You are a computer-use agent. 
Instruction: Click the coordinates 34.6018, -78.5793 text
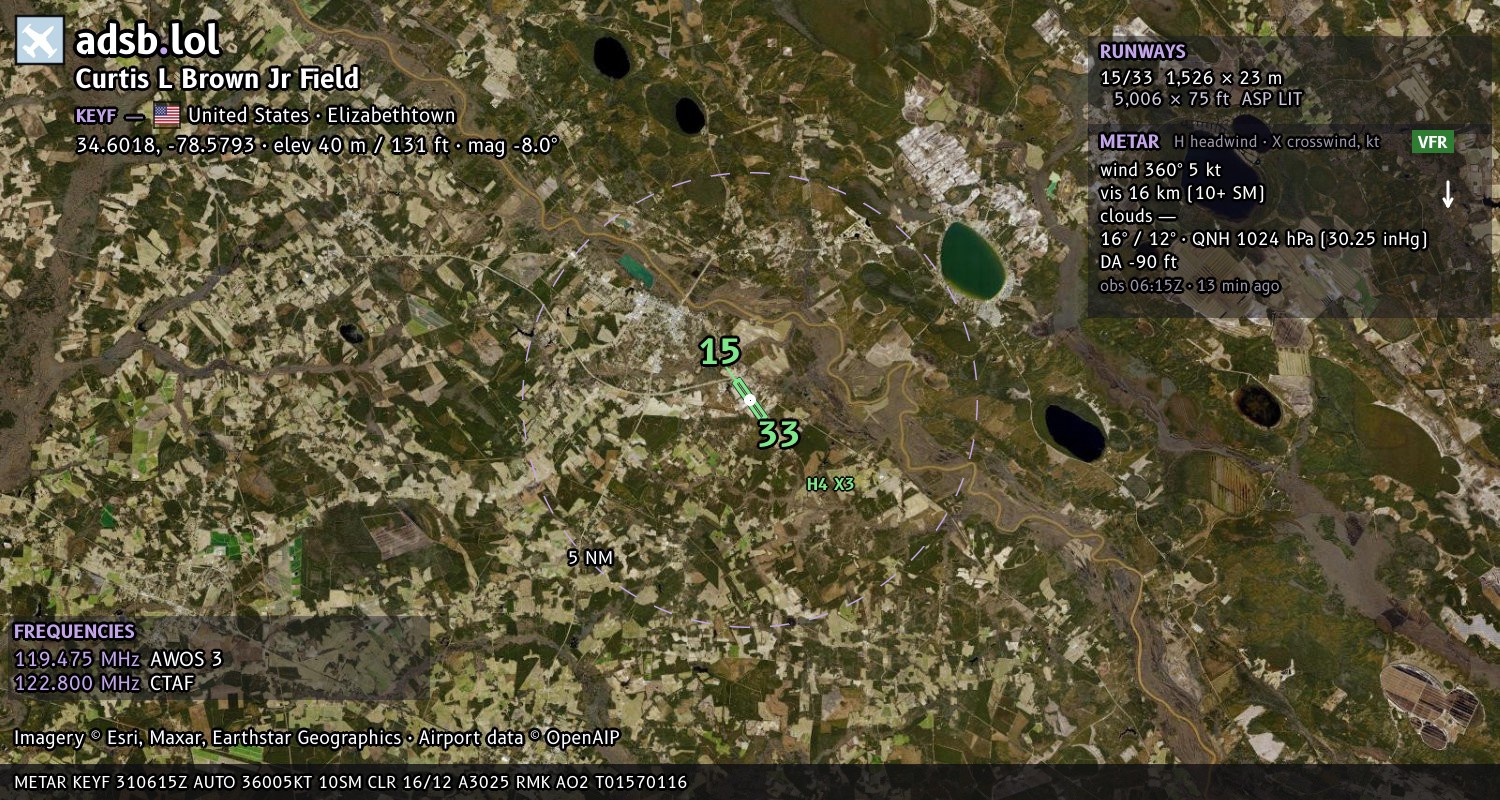point(166,145)
